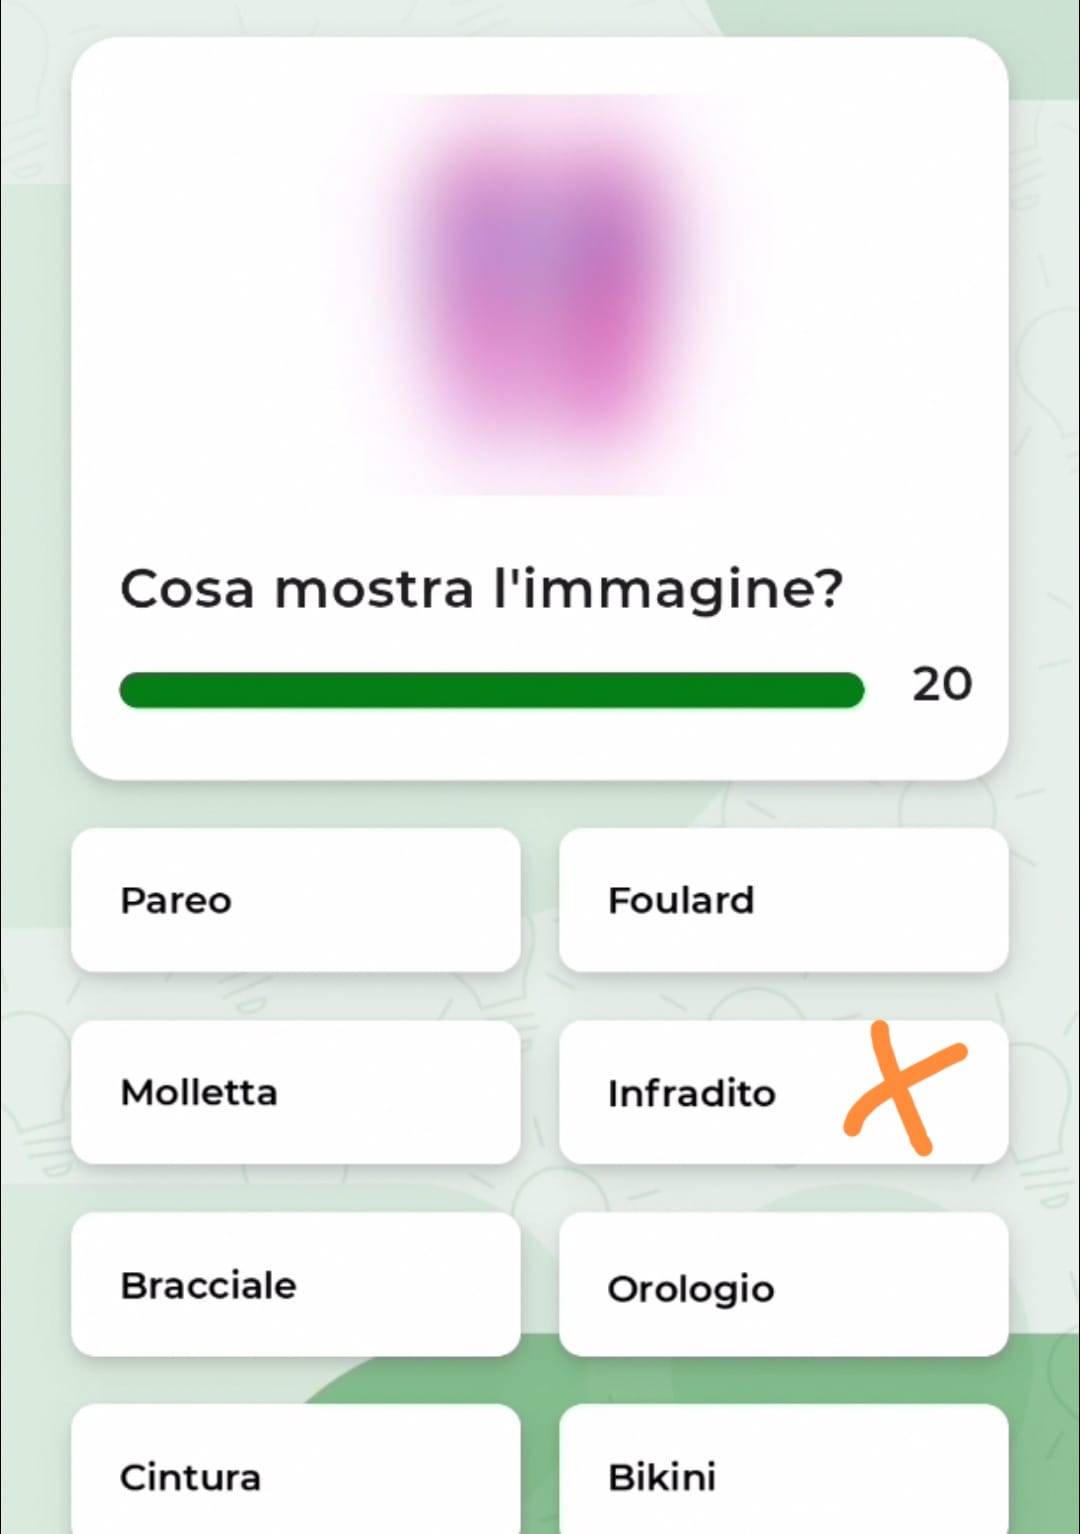Choose Foulard as the answer
Screen dimensions: 1080x1534
[x=783, y=900]
